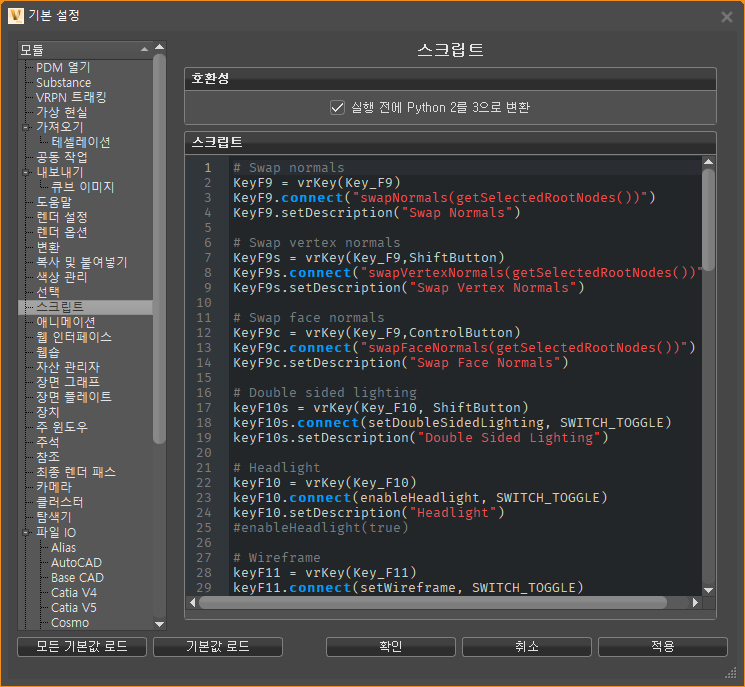Click the 모듈 column header sort arrow
This screenshot has width=745, height=687.
pos(144,49)
